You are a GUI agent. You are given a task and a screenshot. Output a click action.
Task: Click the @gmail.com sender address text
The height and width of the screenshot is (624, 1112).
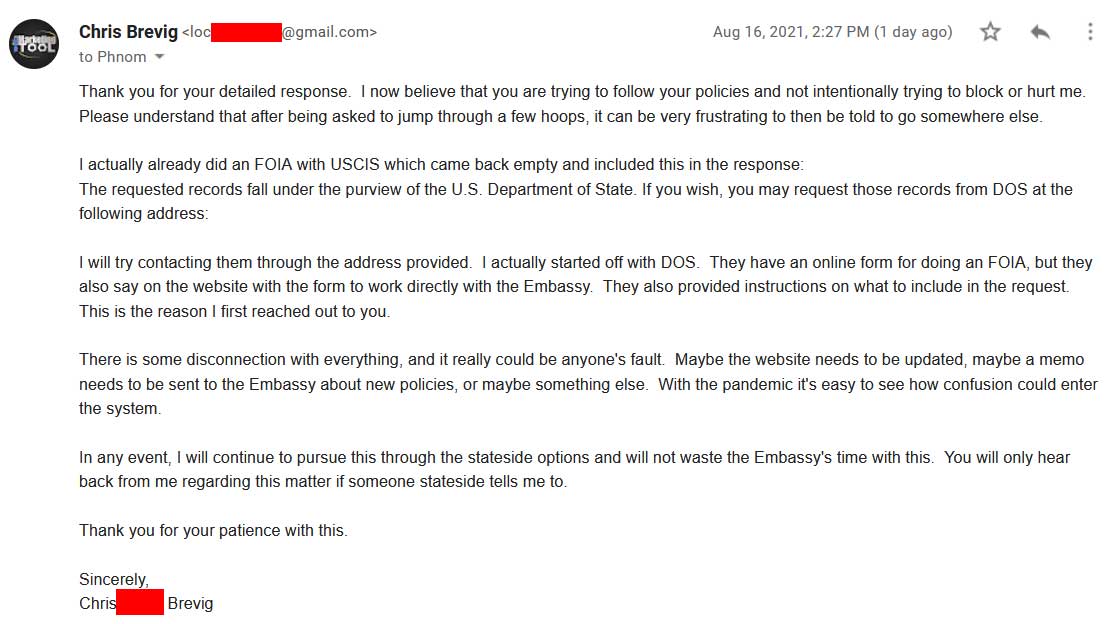(329, 32)
